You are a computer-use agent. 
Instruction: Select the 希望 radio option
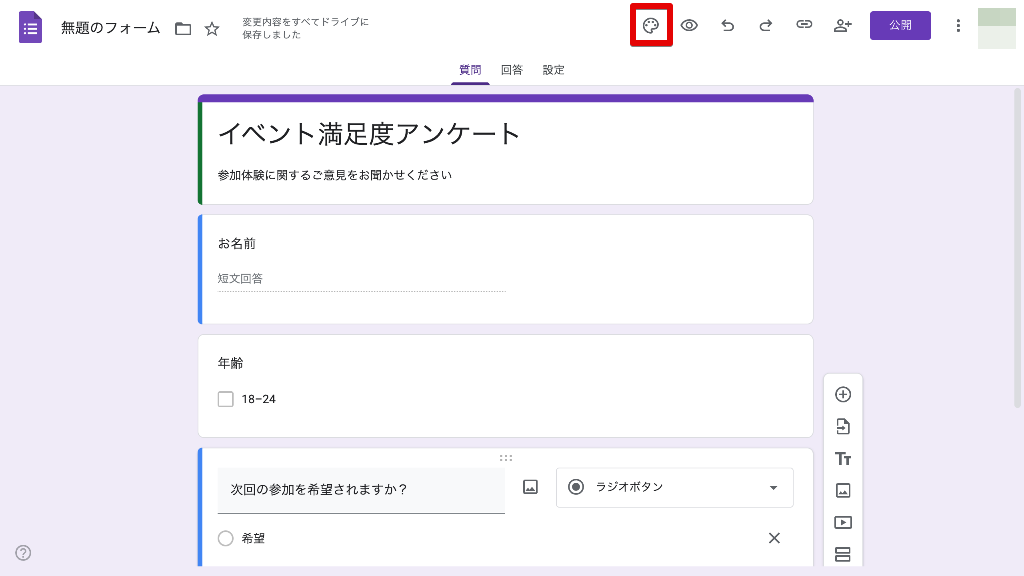pyautogui.click(x=226, y=538)
